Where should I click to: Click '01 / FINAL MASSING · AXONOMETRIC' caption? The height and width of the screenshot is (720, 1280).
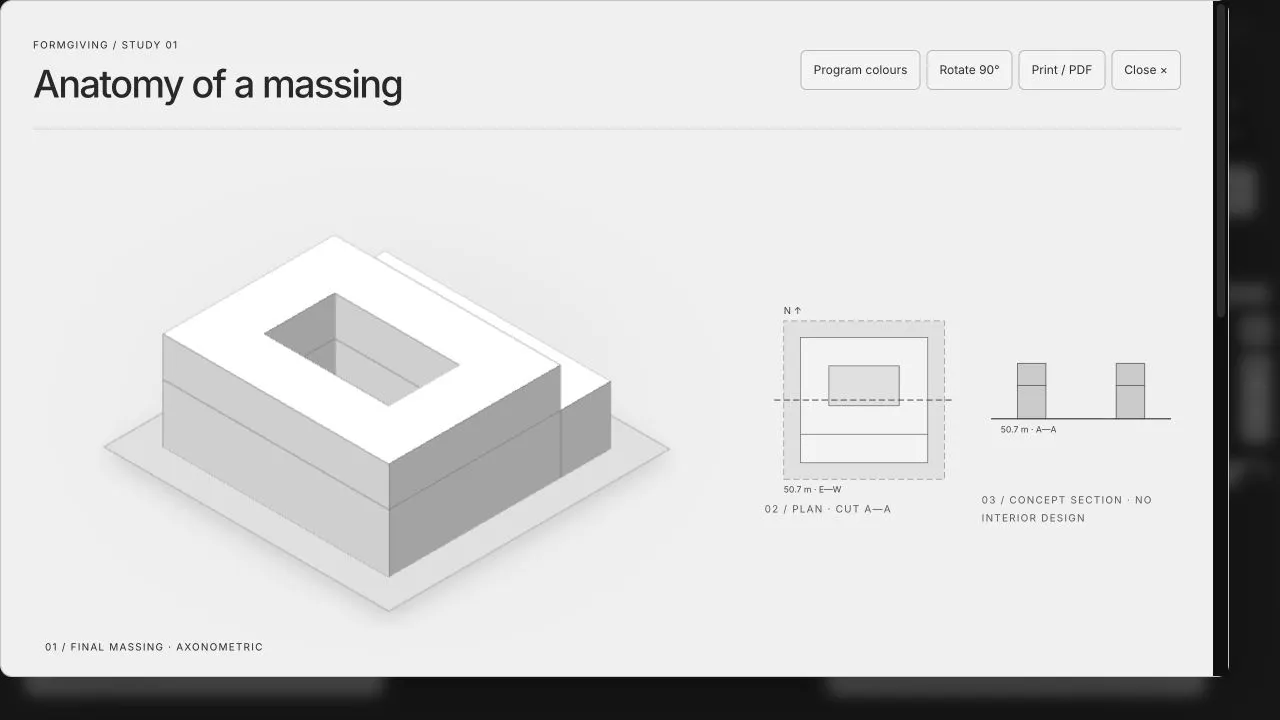pos(154,647)
